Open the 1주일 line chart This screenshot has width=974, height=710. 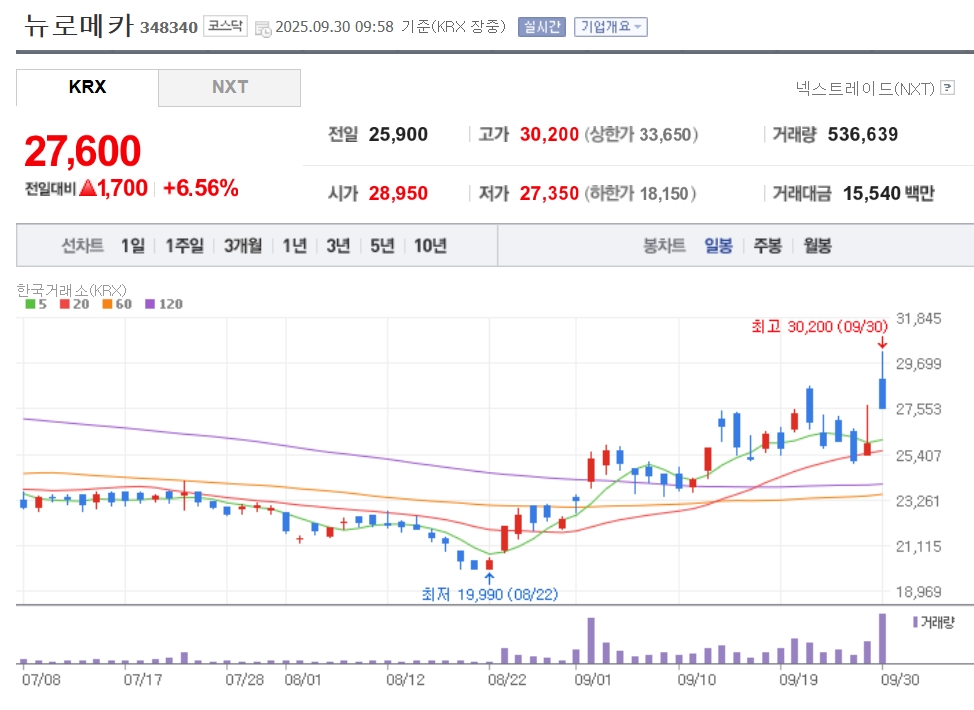(x=185, y=245)
